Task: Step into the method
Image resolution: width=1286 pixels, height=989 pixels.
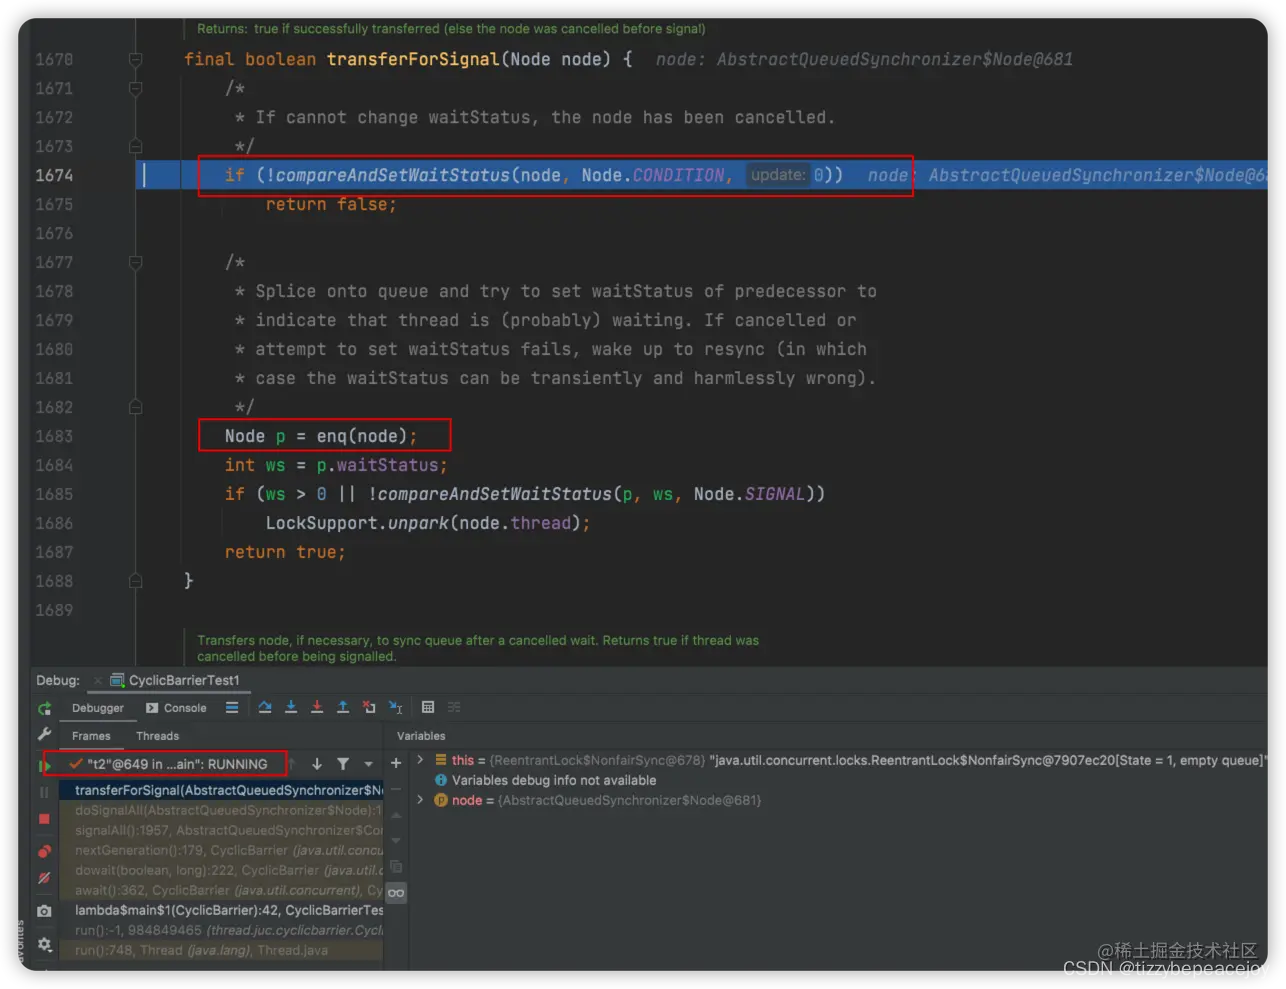Action: [x=291, y=707]
